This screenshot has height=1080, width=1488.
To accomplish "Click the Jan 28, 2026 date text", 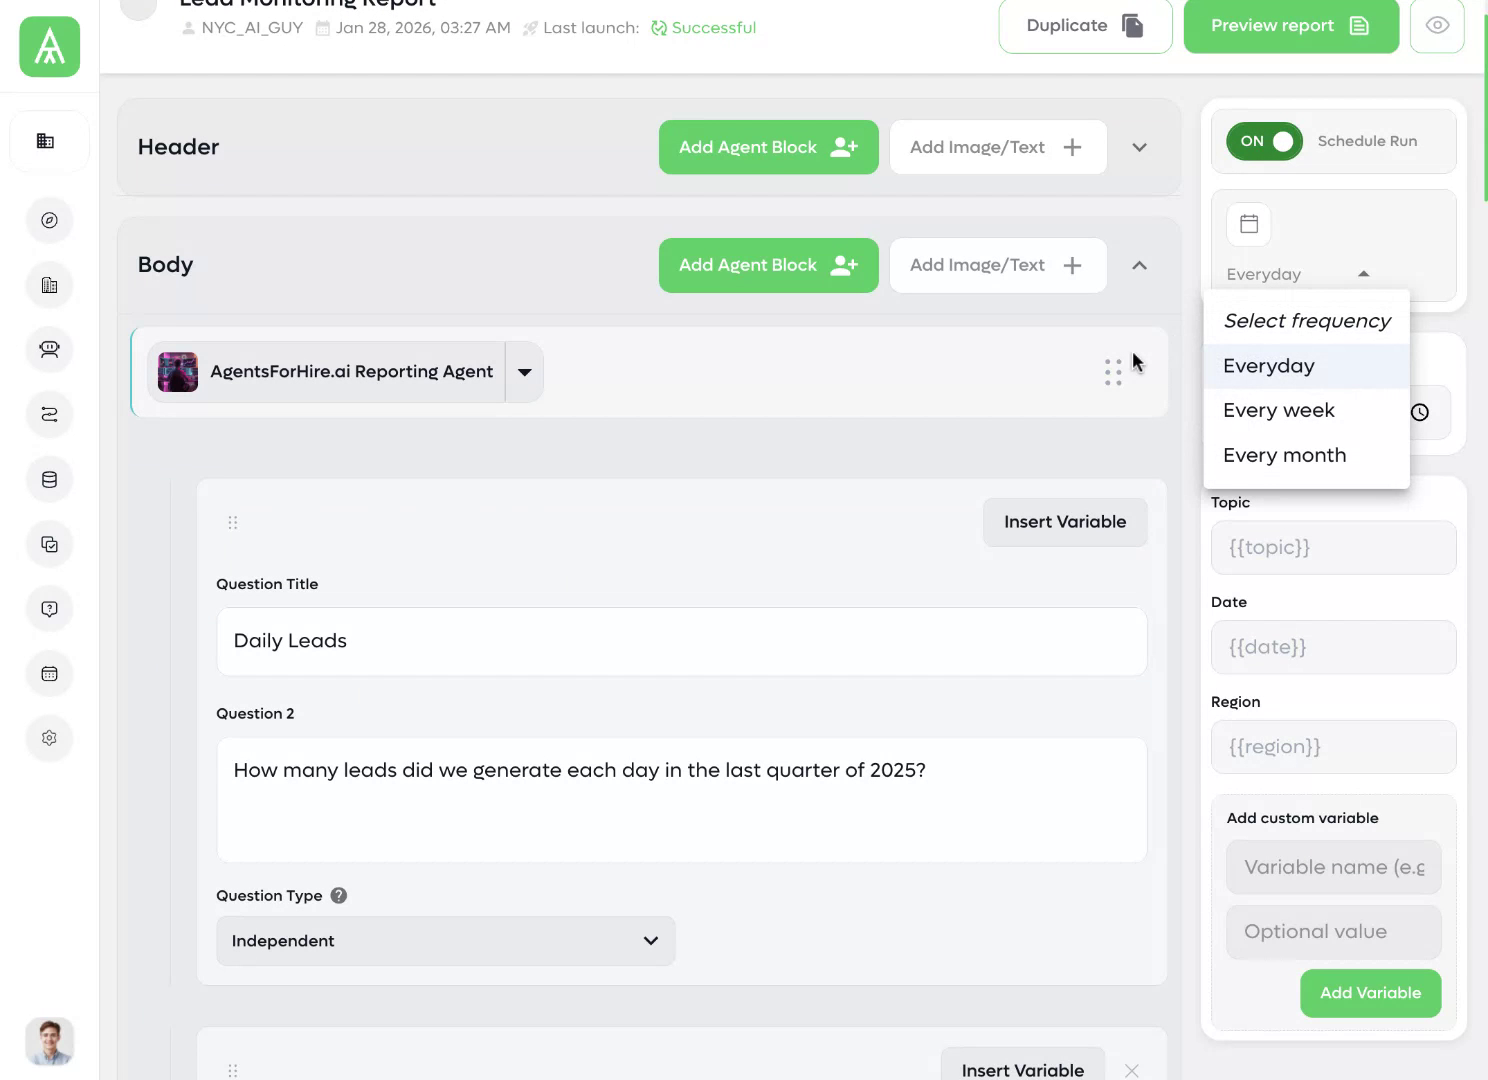I will pyautogui.click(x=423, y=28).
